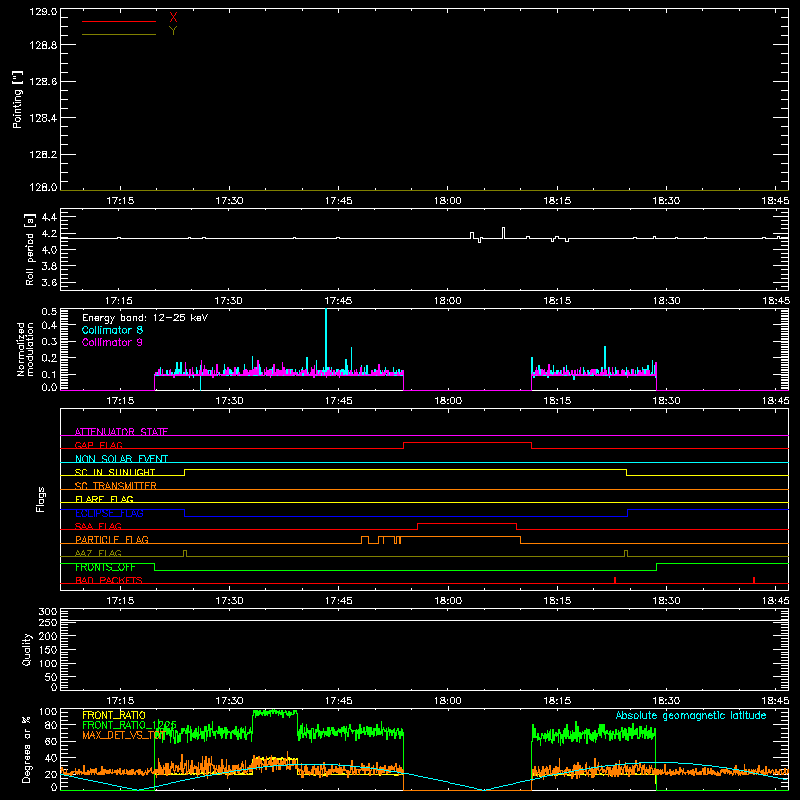Viewport: 800px width, 800px height.
Task: Click the MAX_DET_VS_TOT legend entry
Action: 123,735
